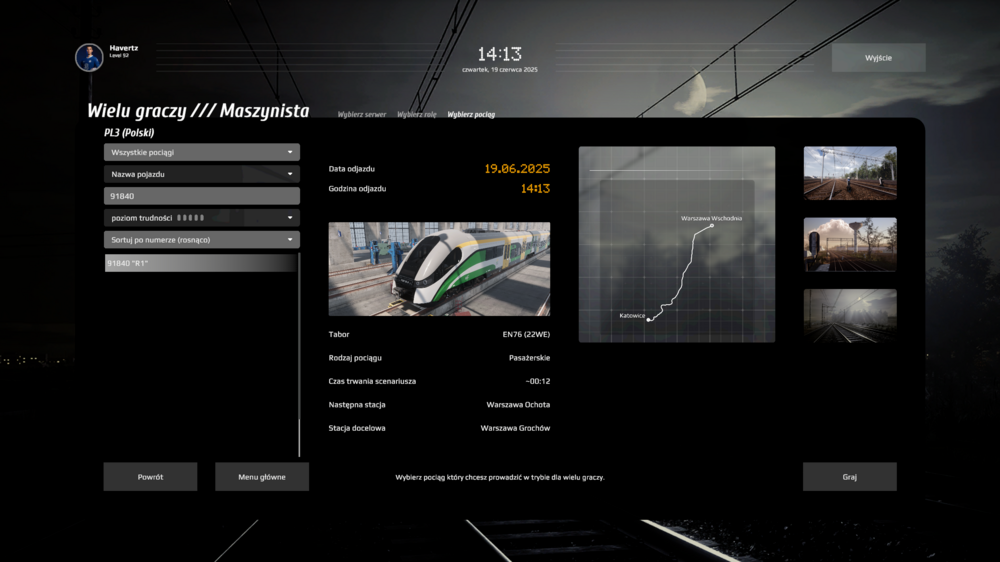The height and width of the screenshot is (562, 1000).
Task: Click the Warszawa Wschodnia map marker
Action: 712,226
